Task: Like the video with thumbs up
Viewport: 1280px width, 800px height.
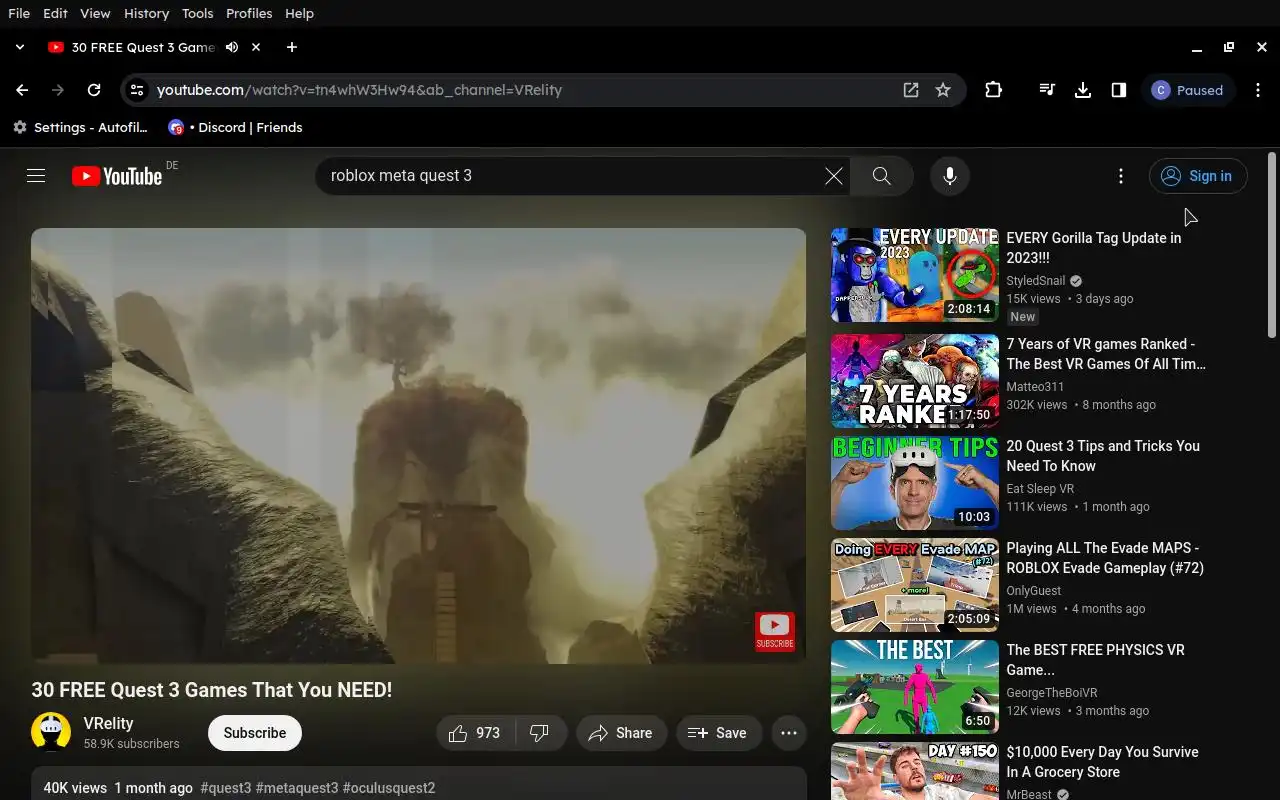Action: click(476, 733)
